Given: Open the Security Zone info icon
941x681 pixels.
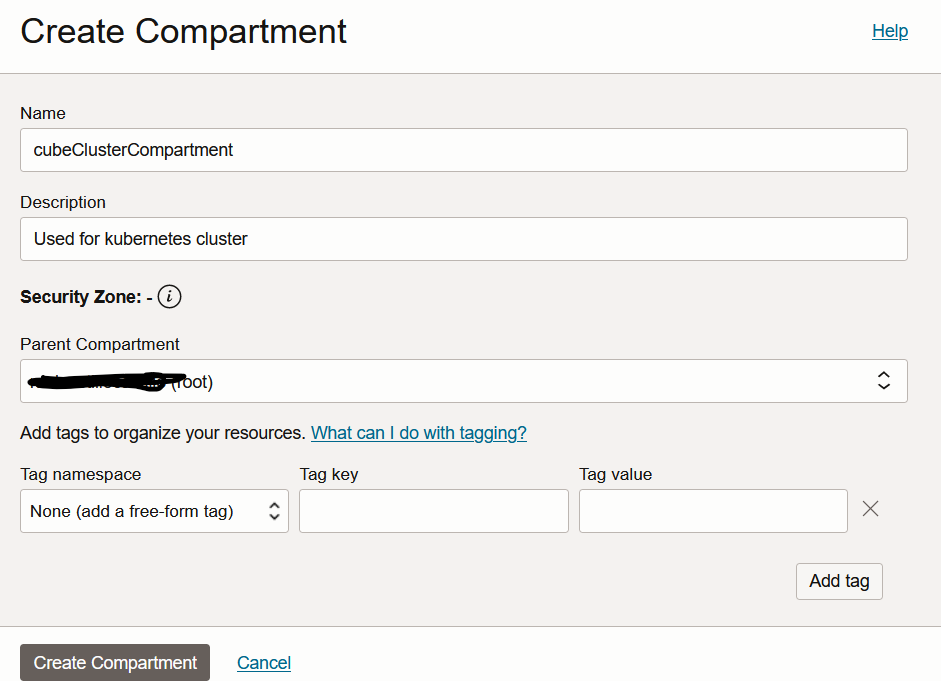Looking at the screenshot, I should (170, 297).
